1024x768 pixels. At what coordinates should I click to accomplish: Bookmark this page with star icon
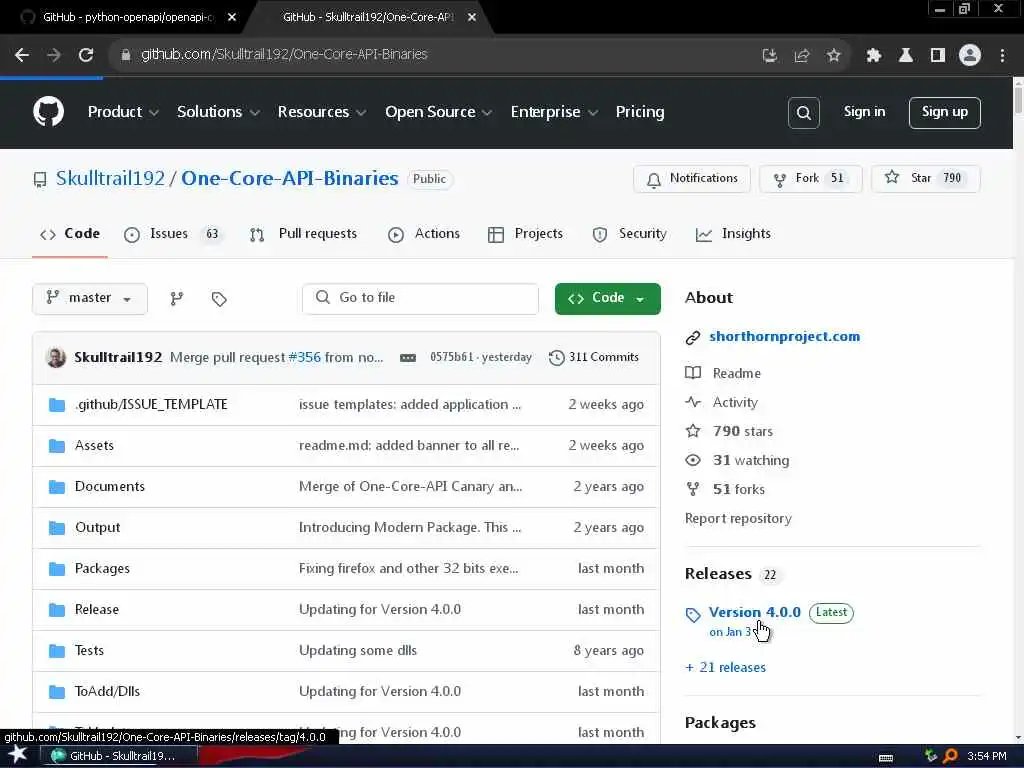(833, 56)
